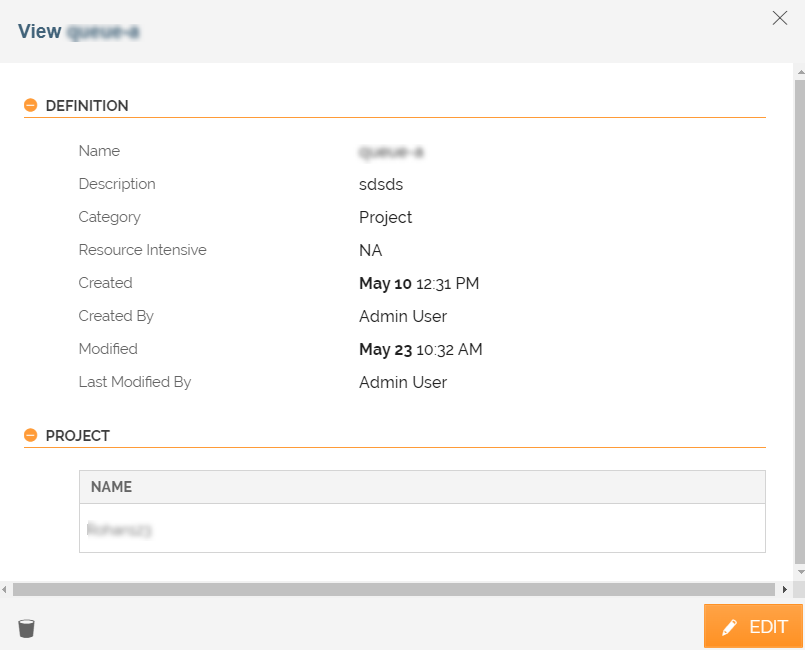Collapse the DEFINITION section with minus icon
Image resolution: width=805 pixels, height=650 pixels.
point(31,105)
